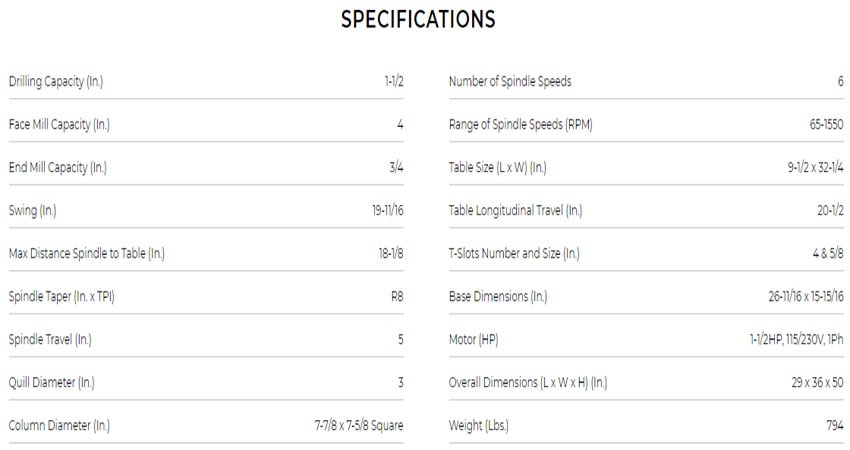Click the Spindle Travel (In.) label
The image size is (850, 450).
point(50,340)
